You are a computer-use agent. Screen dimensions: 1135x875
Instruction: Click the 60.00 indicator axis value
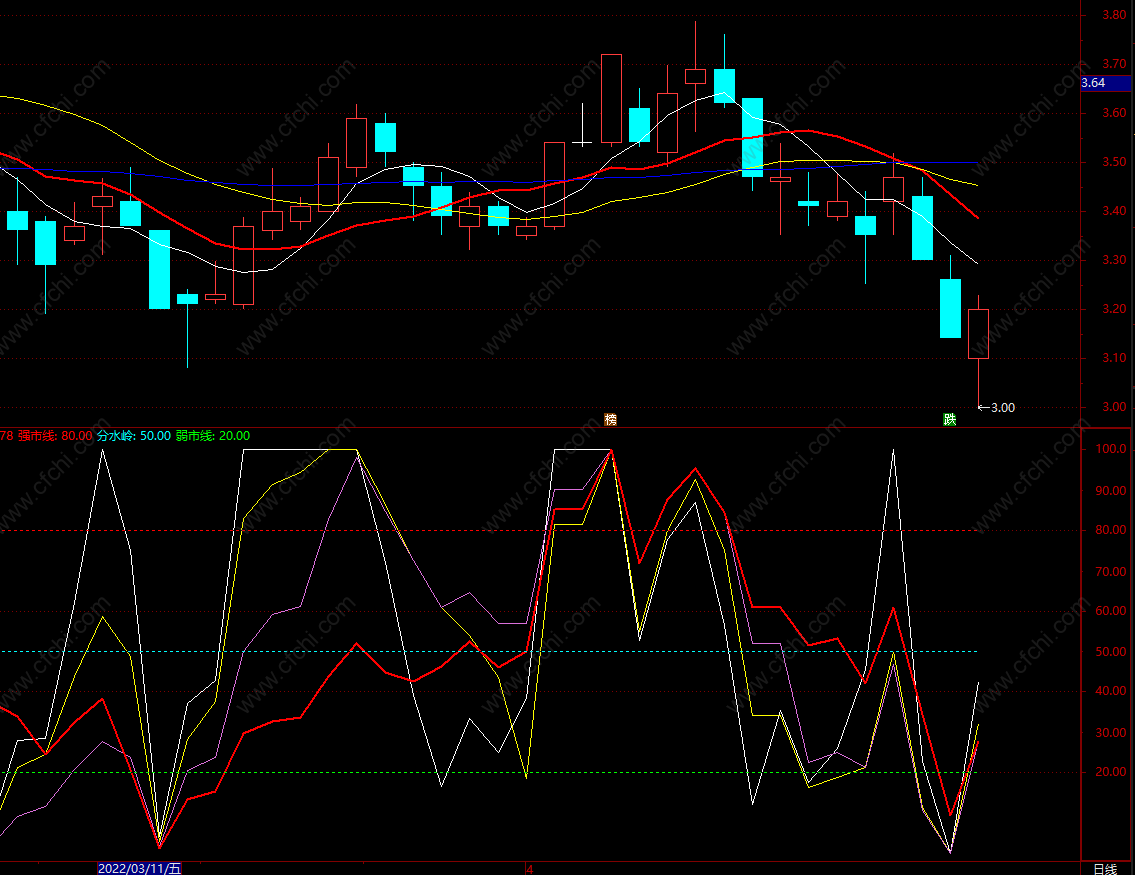pyautogui.click(x=1111, y=611)
